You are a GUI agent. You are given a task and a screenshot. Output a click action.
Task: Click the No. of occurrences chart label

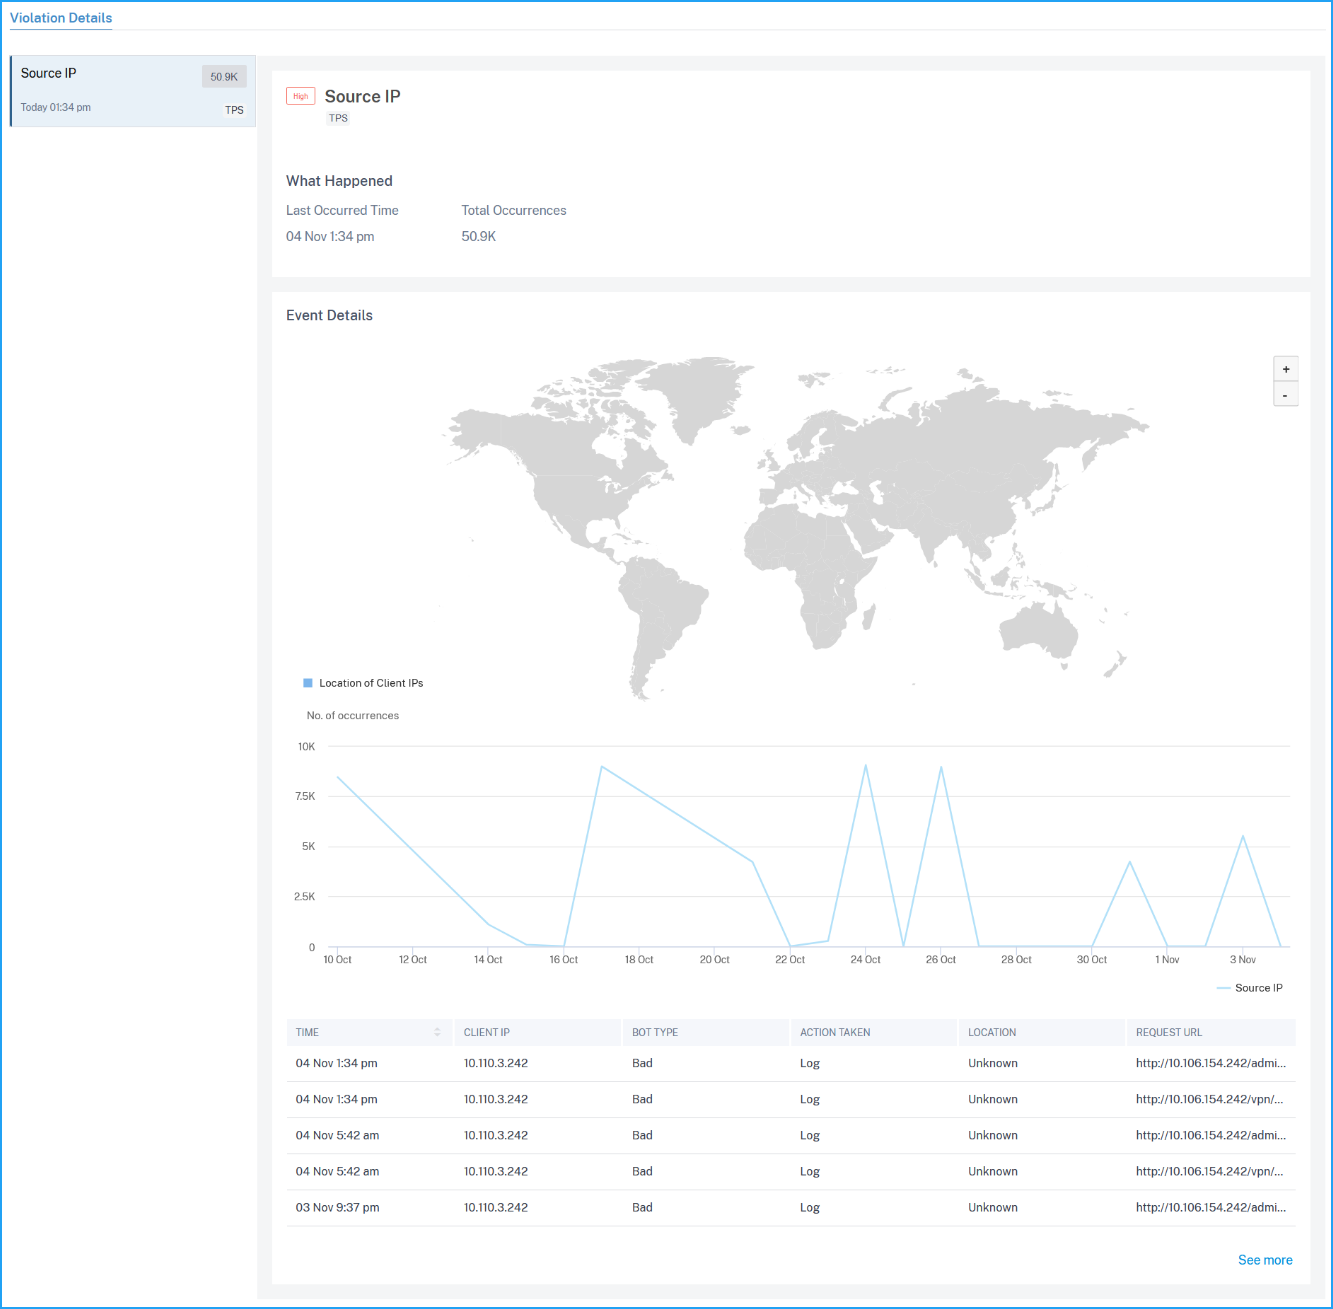pyautogui.click(x=353, y=715)
